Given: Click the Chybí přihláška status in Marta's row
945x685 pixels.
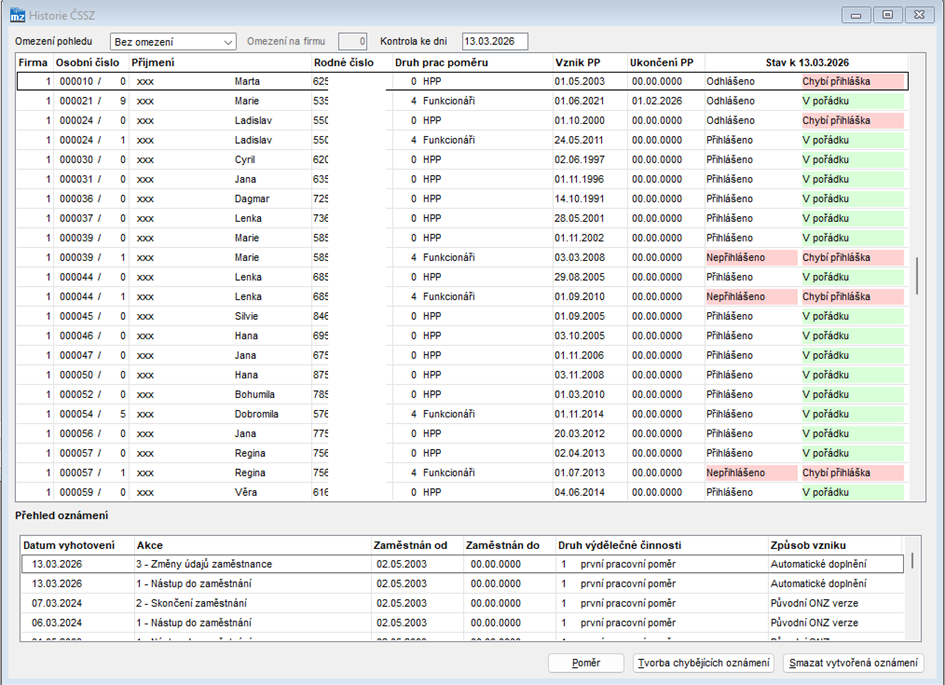Looking at the screenshot, I should pyautogui.click(x=852, y=81).
